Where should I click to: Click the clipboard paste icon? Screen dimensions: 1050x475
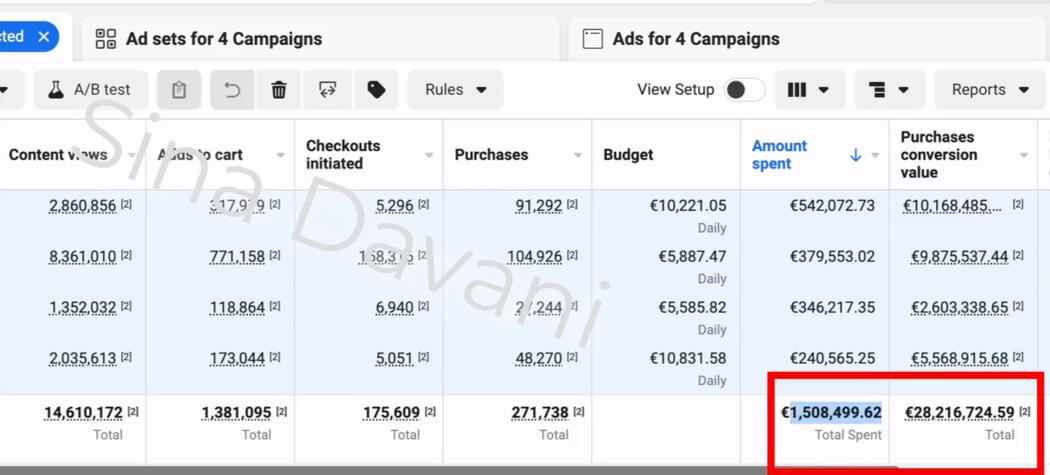pos(179,90)
